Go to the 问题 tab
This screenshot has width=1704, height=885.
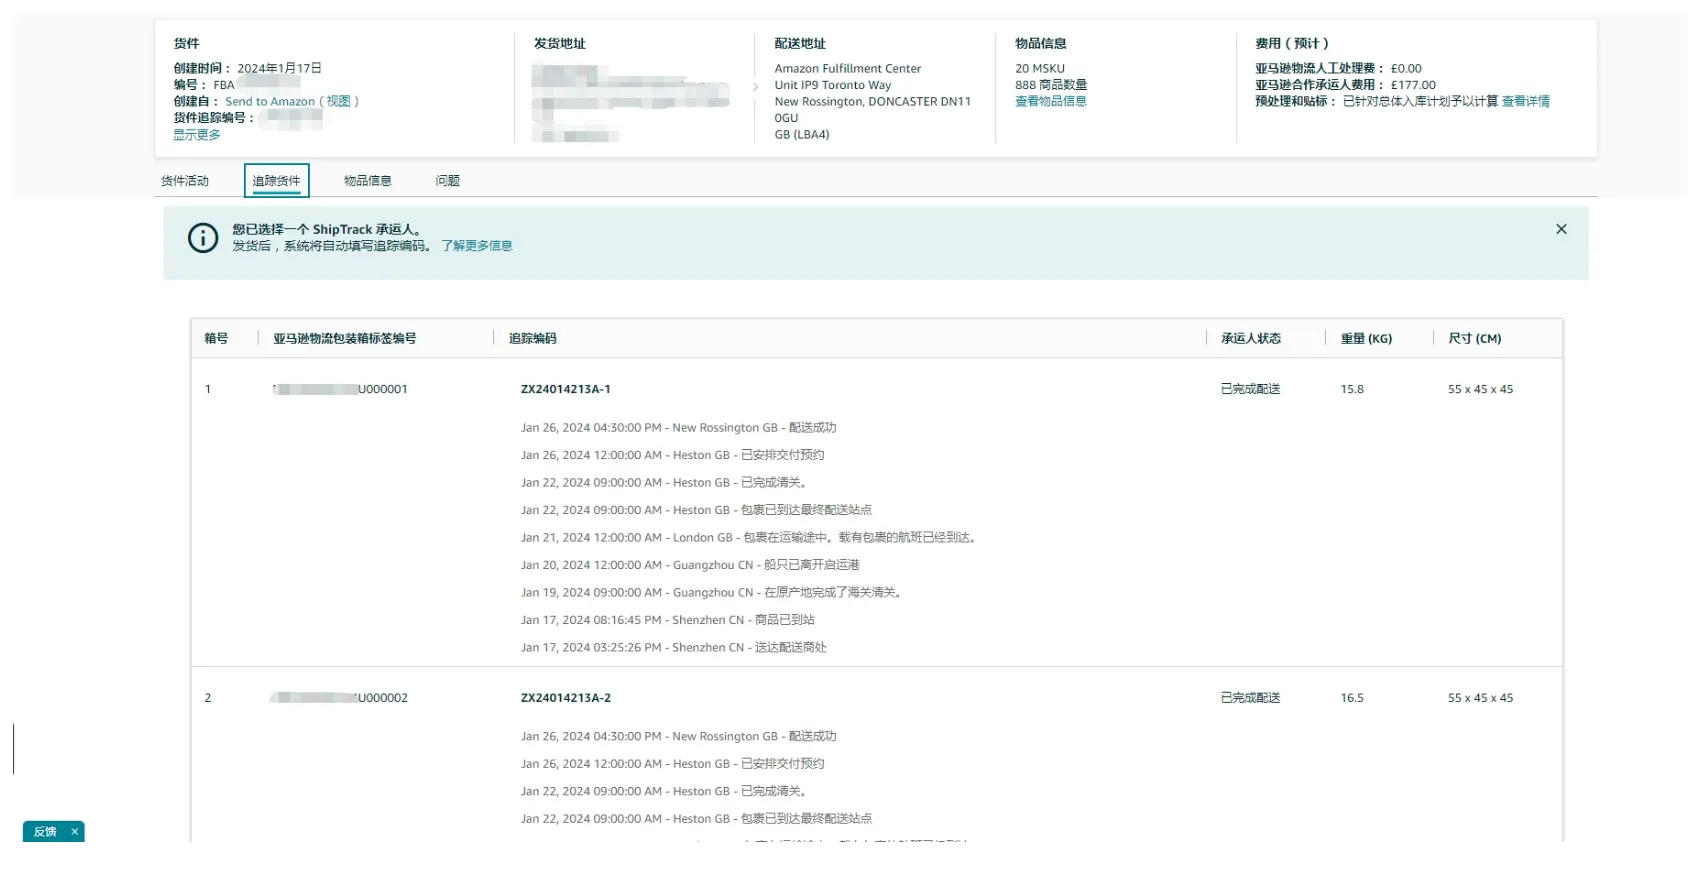[447, 181]
